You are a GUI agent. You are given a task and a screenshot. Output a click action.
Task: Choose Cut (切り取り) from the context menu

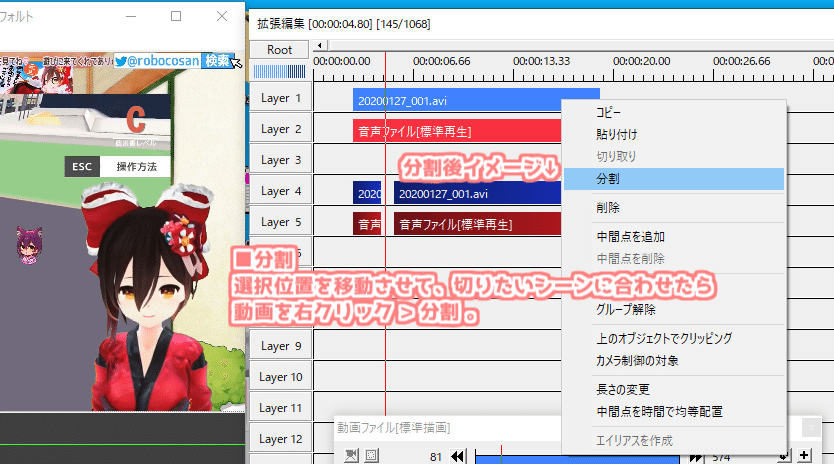tap(616, 156)
